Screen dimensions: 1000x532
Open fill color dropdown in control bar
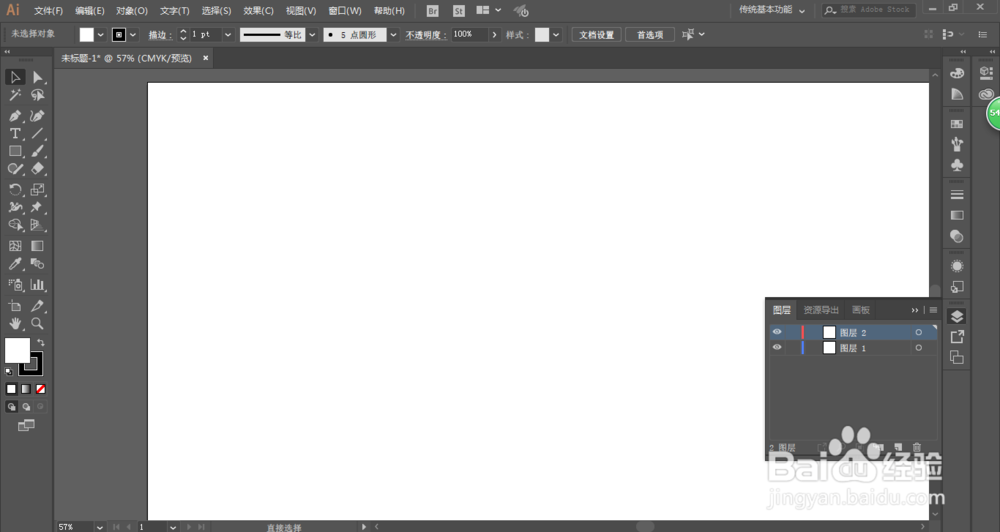pyautogui.click(x=101, y=35)
